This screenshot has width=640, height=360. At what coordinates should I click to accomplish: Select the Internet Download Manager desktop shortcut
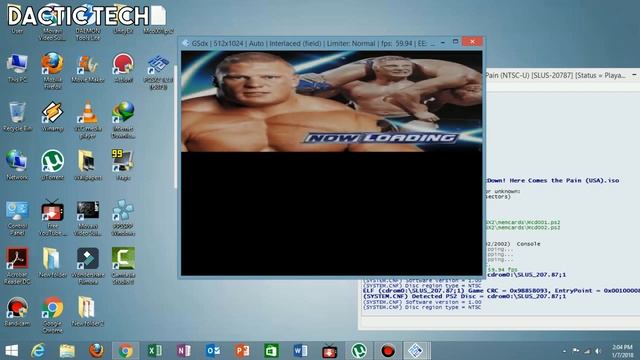pyautogui.click(x=123, y=119)
